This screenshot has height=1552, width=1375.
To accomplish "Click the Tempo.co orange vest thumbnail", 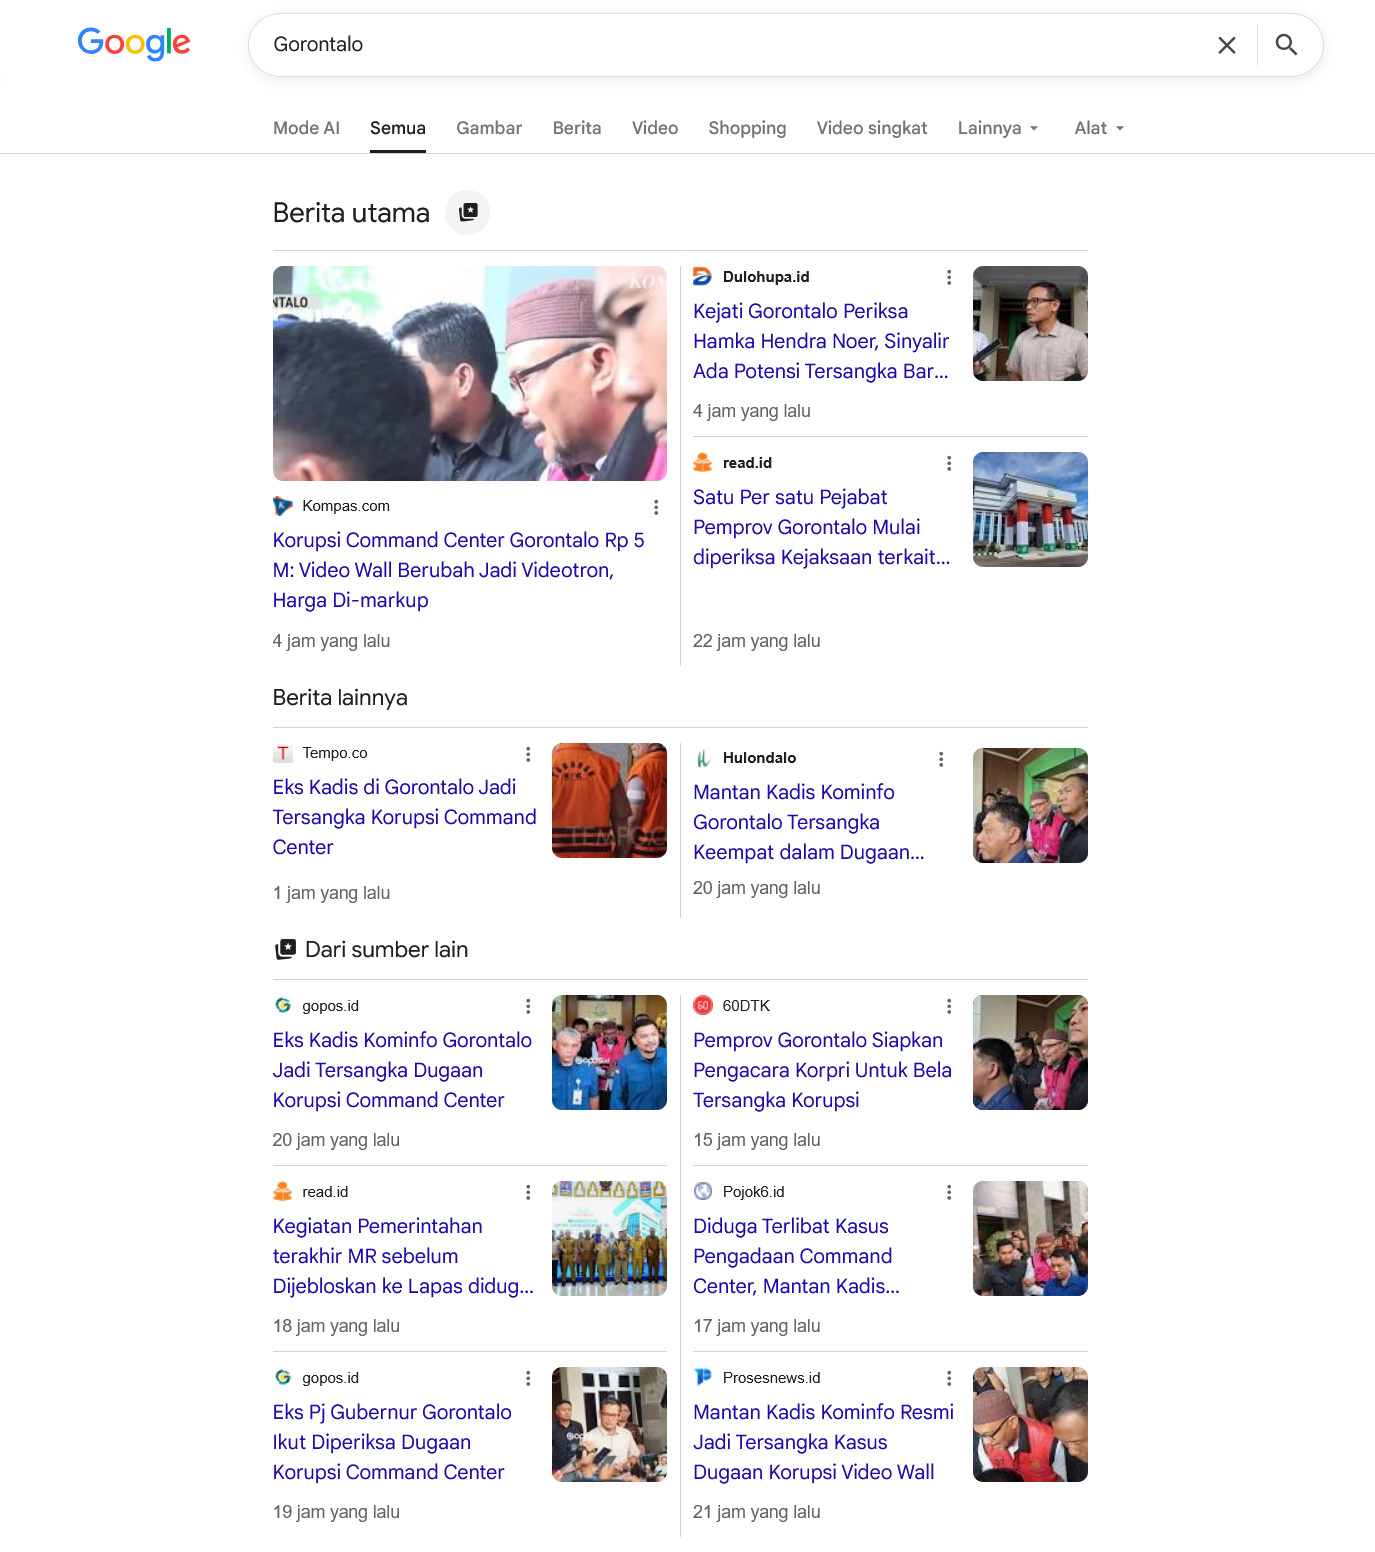I will tap(609, 800).
